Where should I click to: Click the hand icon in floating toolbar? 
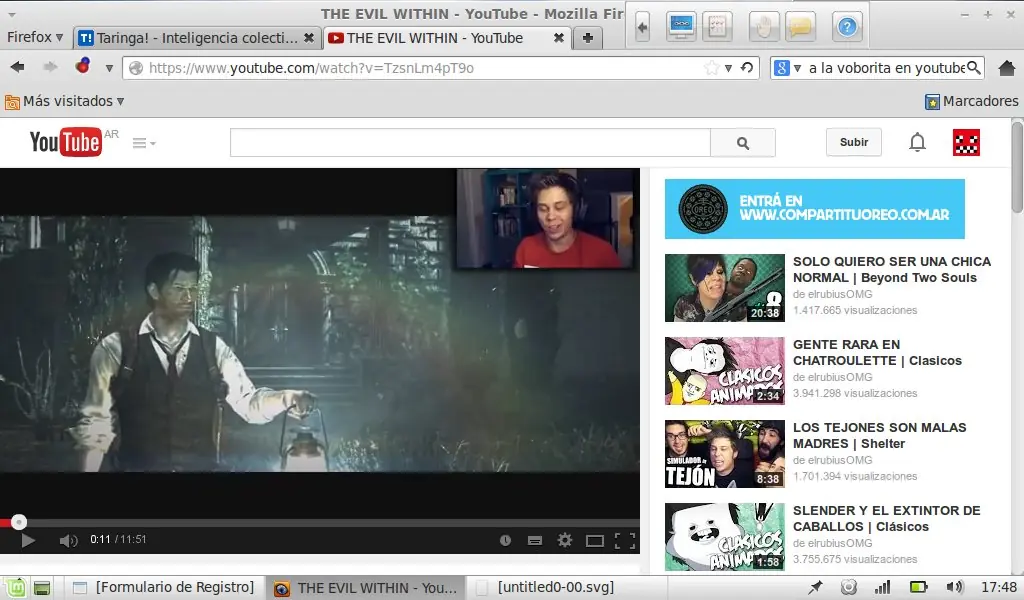[x=763, y=27]
